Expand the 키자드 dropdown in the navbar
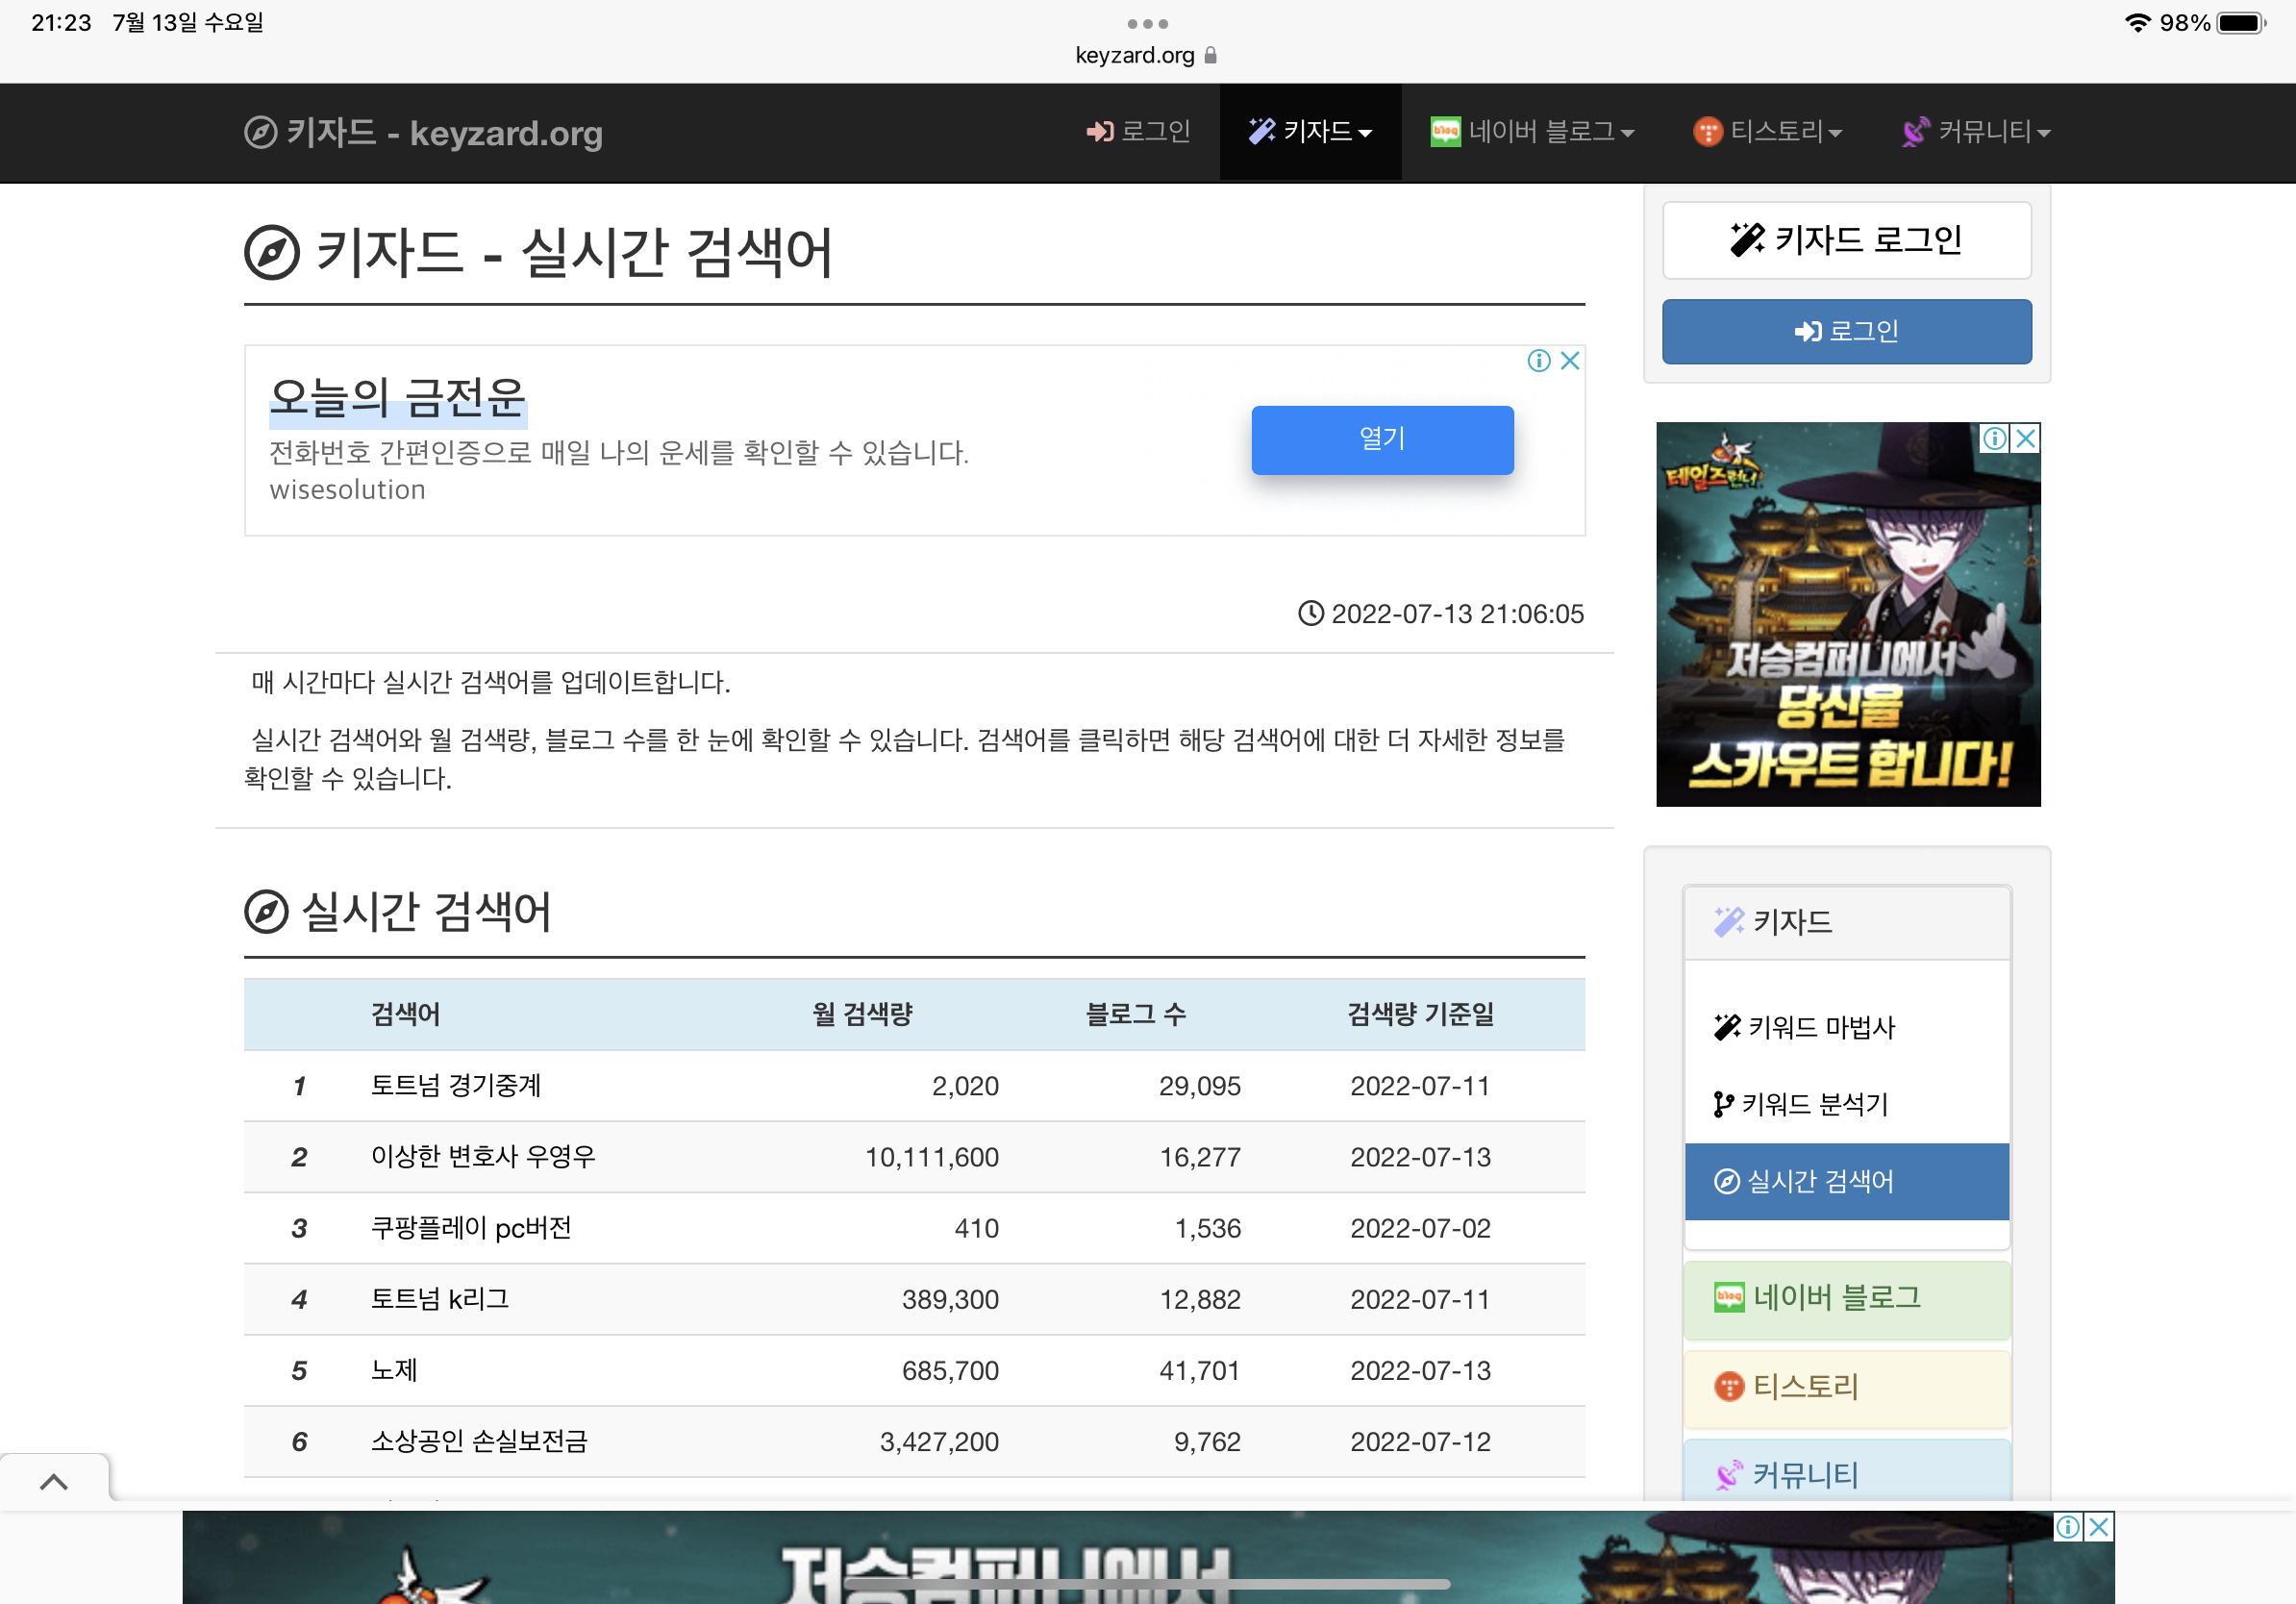This screenshot has width=2296, height=1604. click(1310, 132)
